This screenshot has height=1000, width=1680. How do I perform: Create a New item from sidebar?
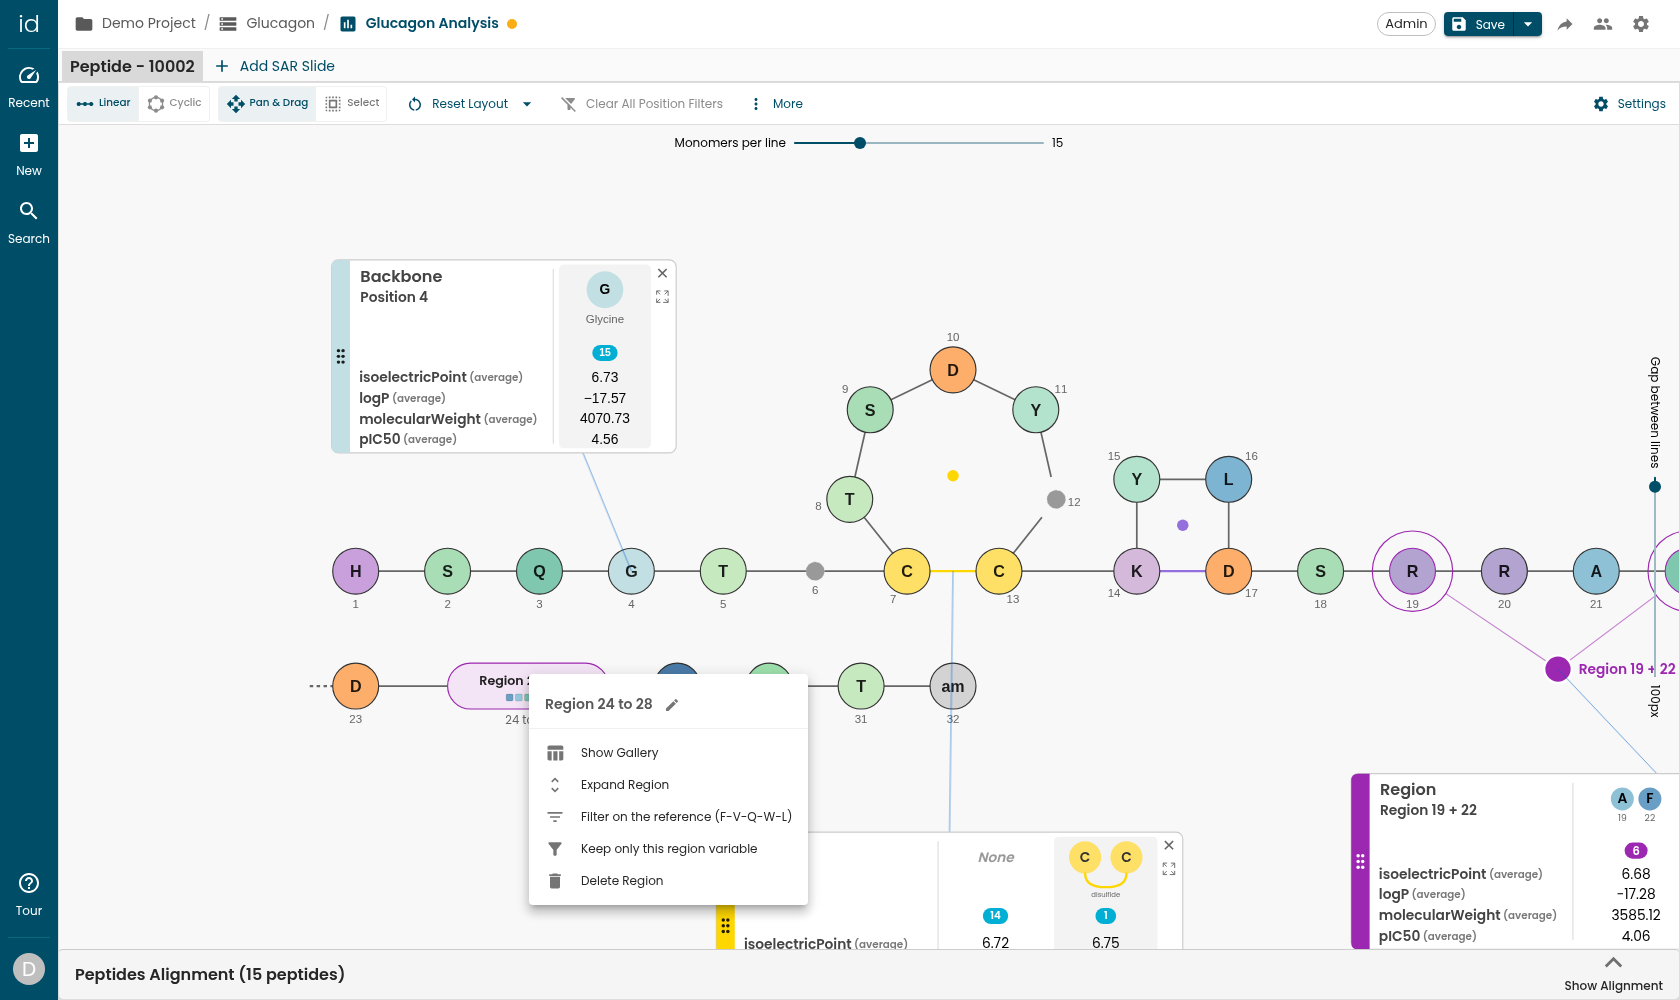pos(29,156)
